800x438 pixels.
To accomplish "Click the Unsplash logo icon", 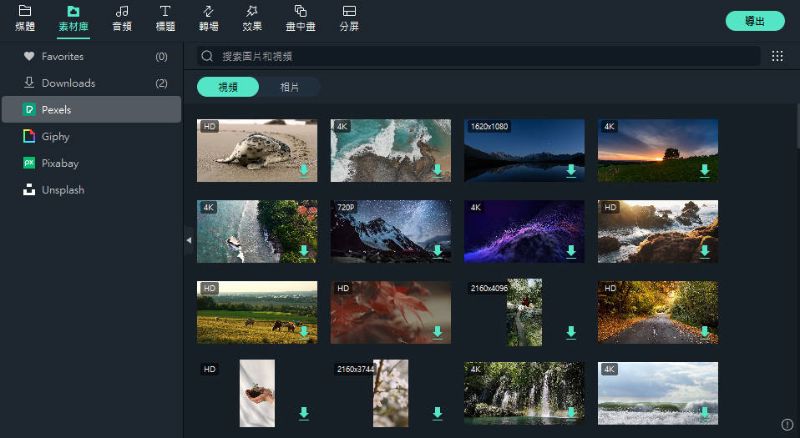I will pos(29,190).
